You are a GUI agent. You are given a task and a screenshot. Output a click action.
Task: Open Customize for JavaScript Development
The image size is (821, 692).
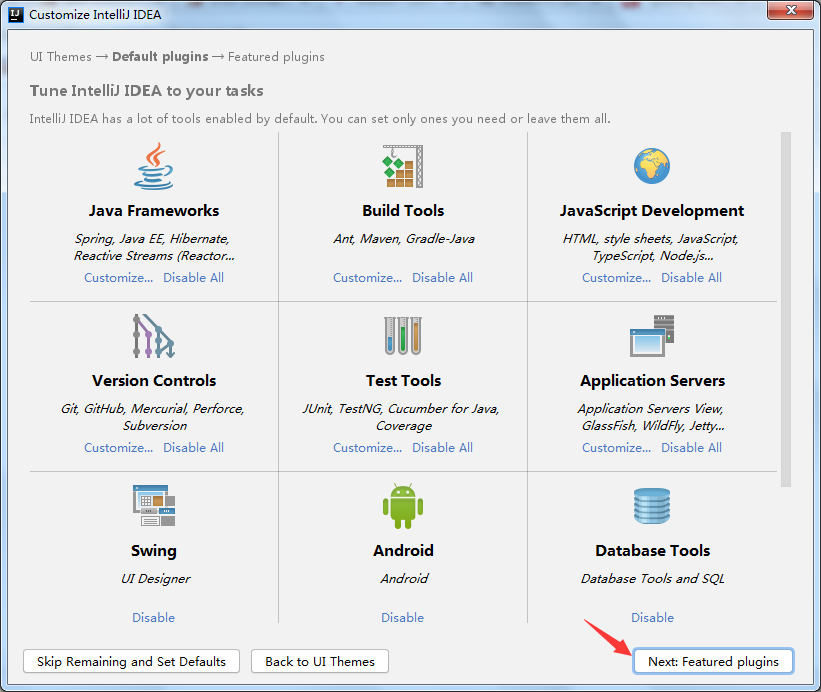click(617, 277)
